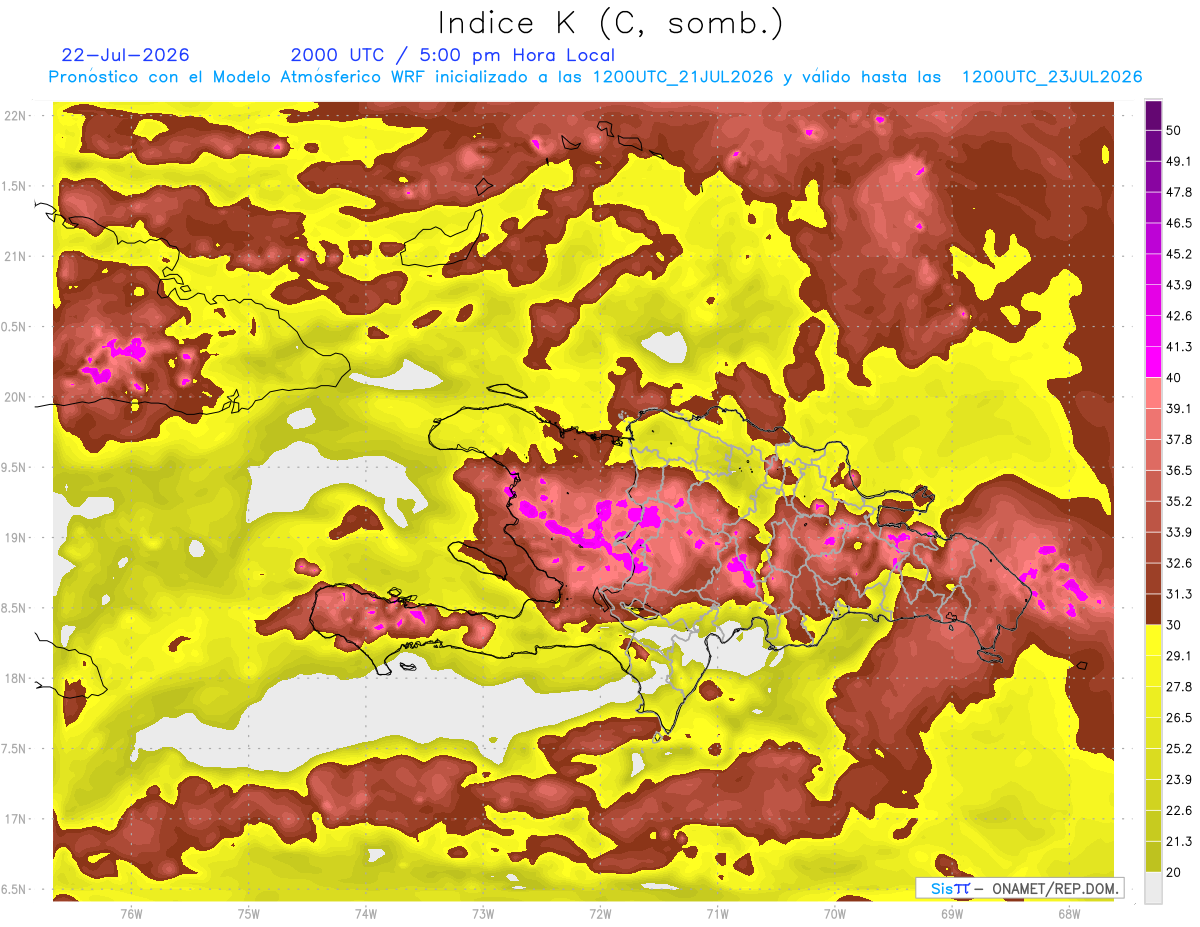
Task: Click the 'ONAMET/REP.DOM.' credit label
Action: click(x=1056, y=888)
